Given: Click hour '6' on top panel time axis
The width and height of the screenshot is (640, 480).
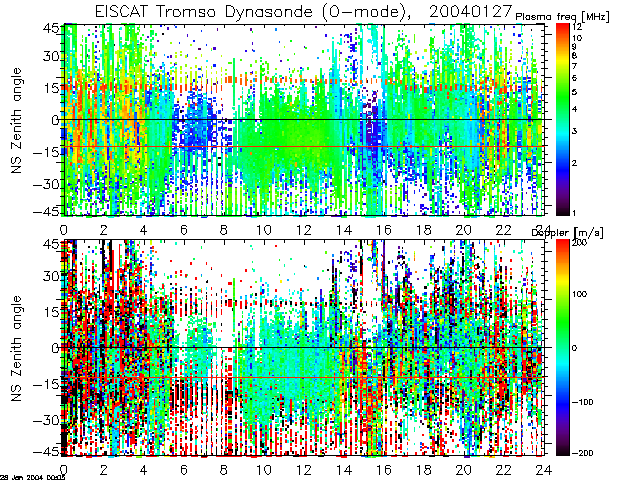Looking at the screenshot, I should tap(184, 230).
